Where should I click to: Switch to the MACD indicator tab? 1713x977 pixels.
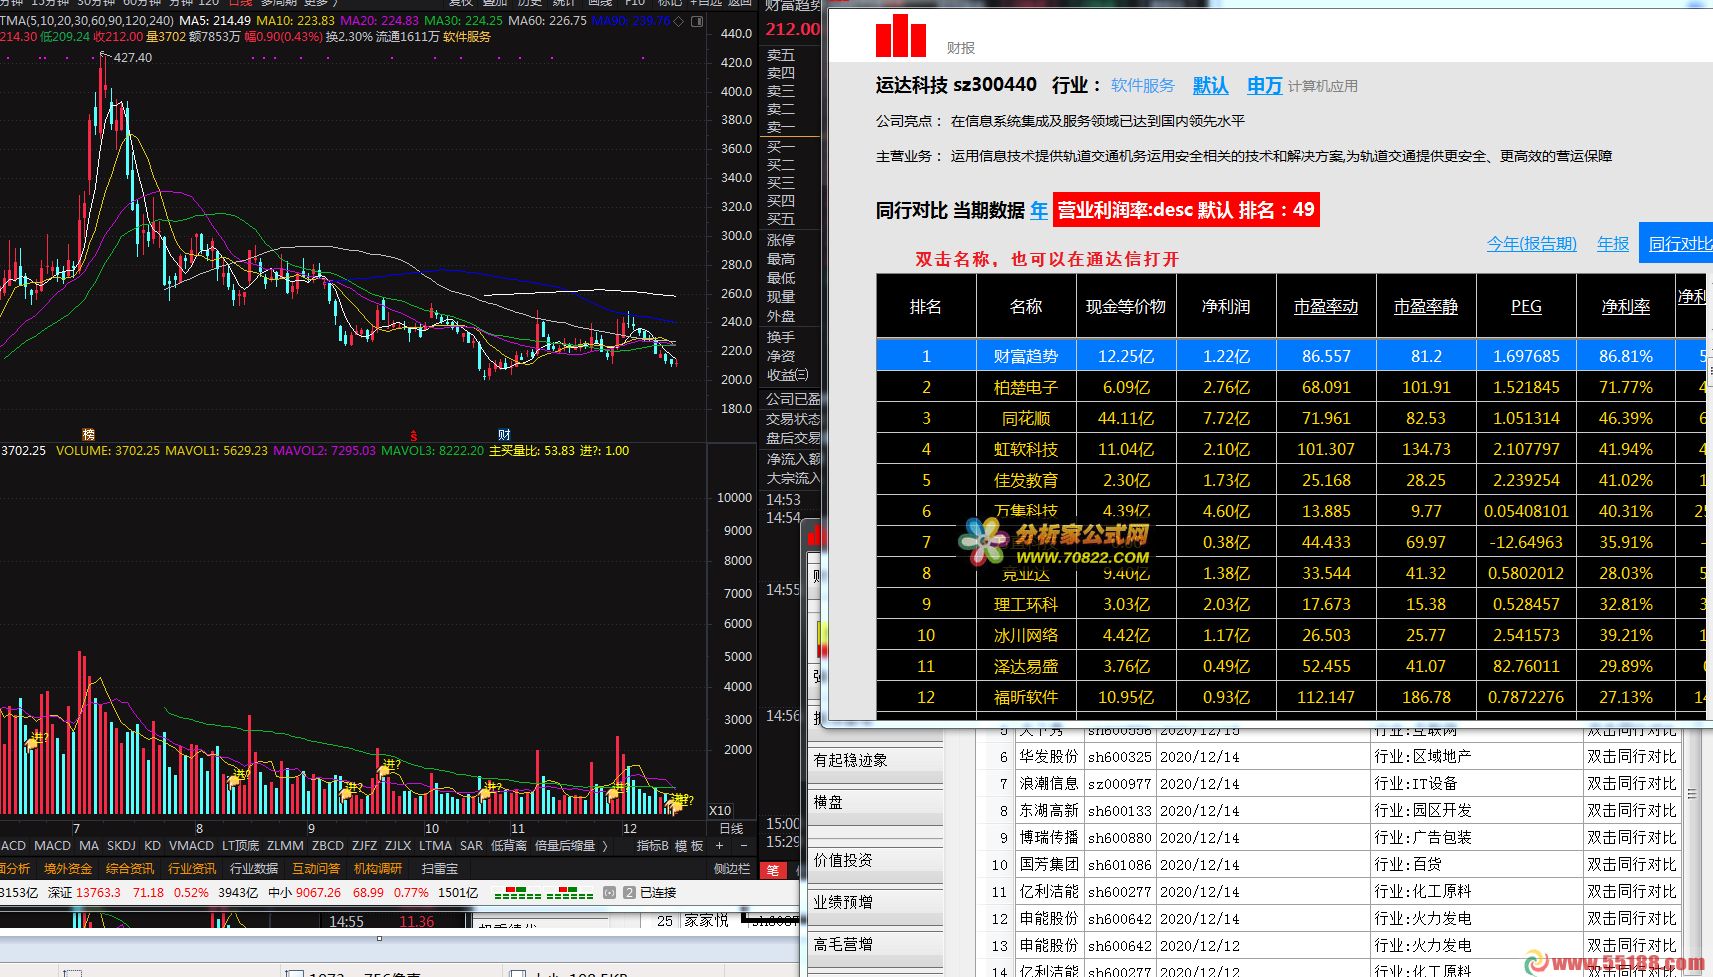(x=52, y=846)
